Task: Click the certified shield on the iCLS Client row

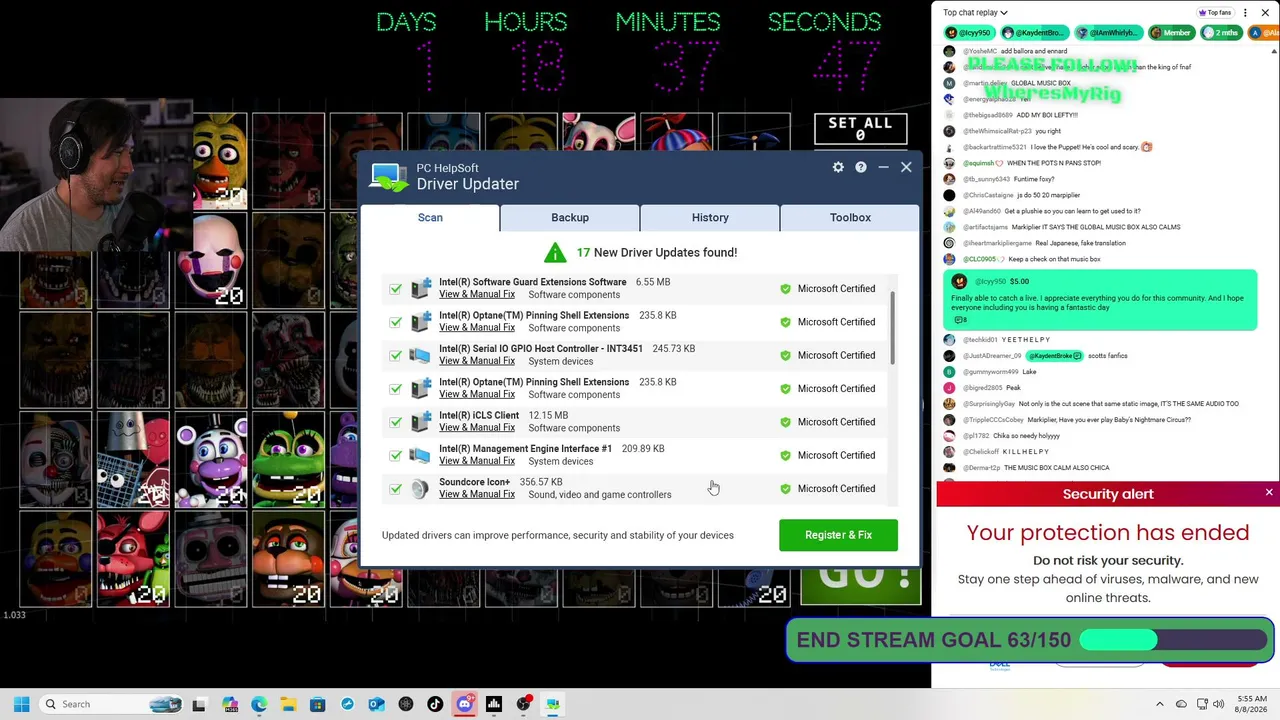Action: tap(785, 422)
